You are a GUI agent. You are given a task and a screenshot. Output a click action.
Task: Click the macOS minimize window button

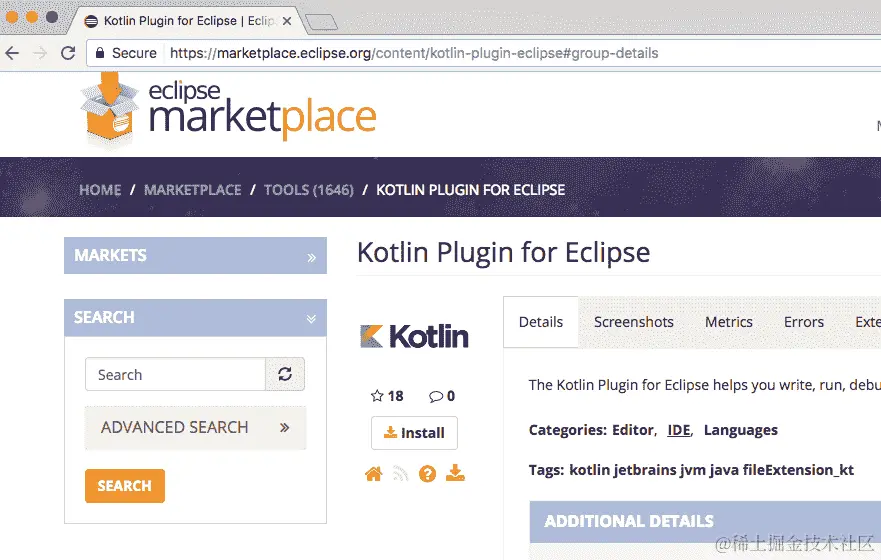(32, 17)
